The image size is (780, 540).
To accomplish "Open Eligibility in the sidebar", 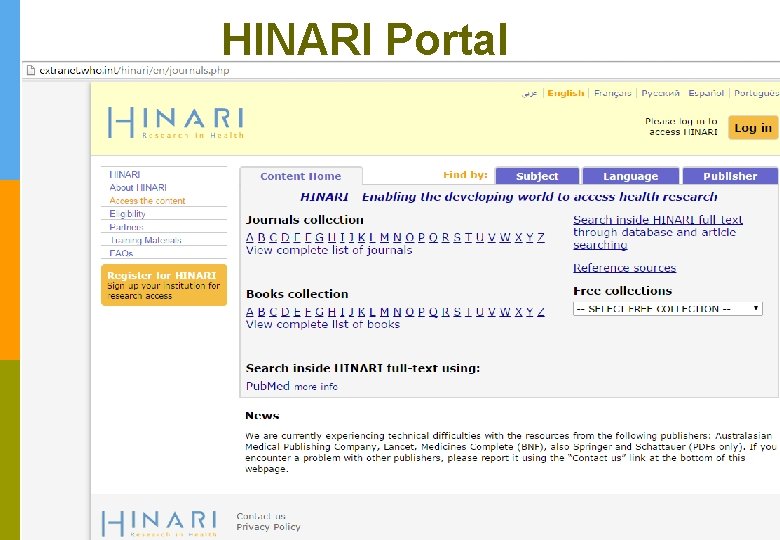I will pos(127,214).
